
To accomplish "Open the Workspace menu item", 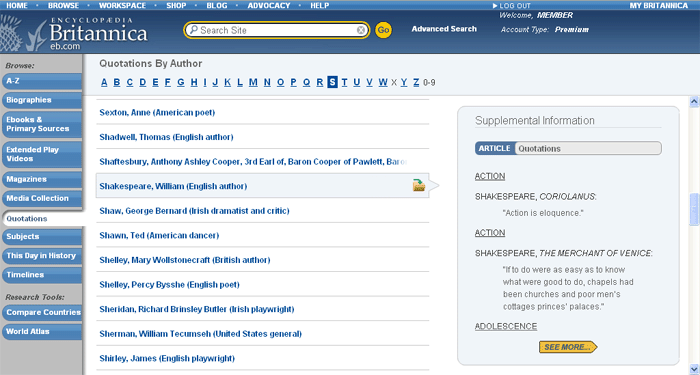I will point(122,6).
